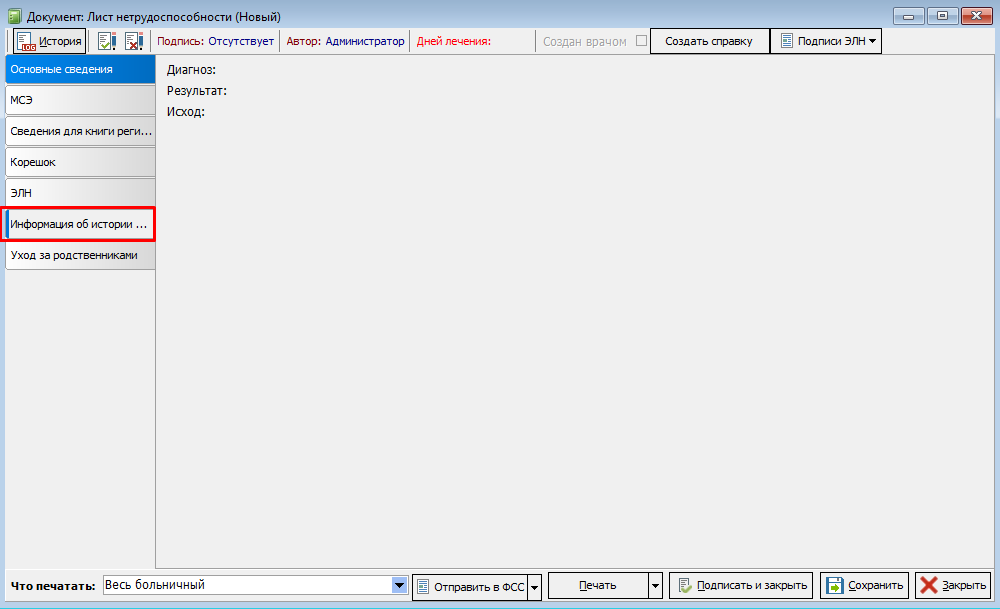This screenshot has height=609, width=1000.
Task: Expand the Что печатать combo box
Action: [400, 585]
